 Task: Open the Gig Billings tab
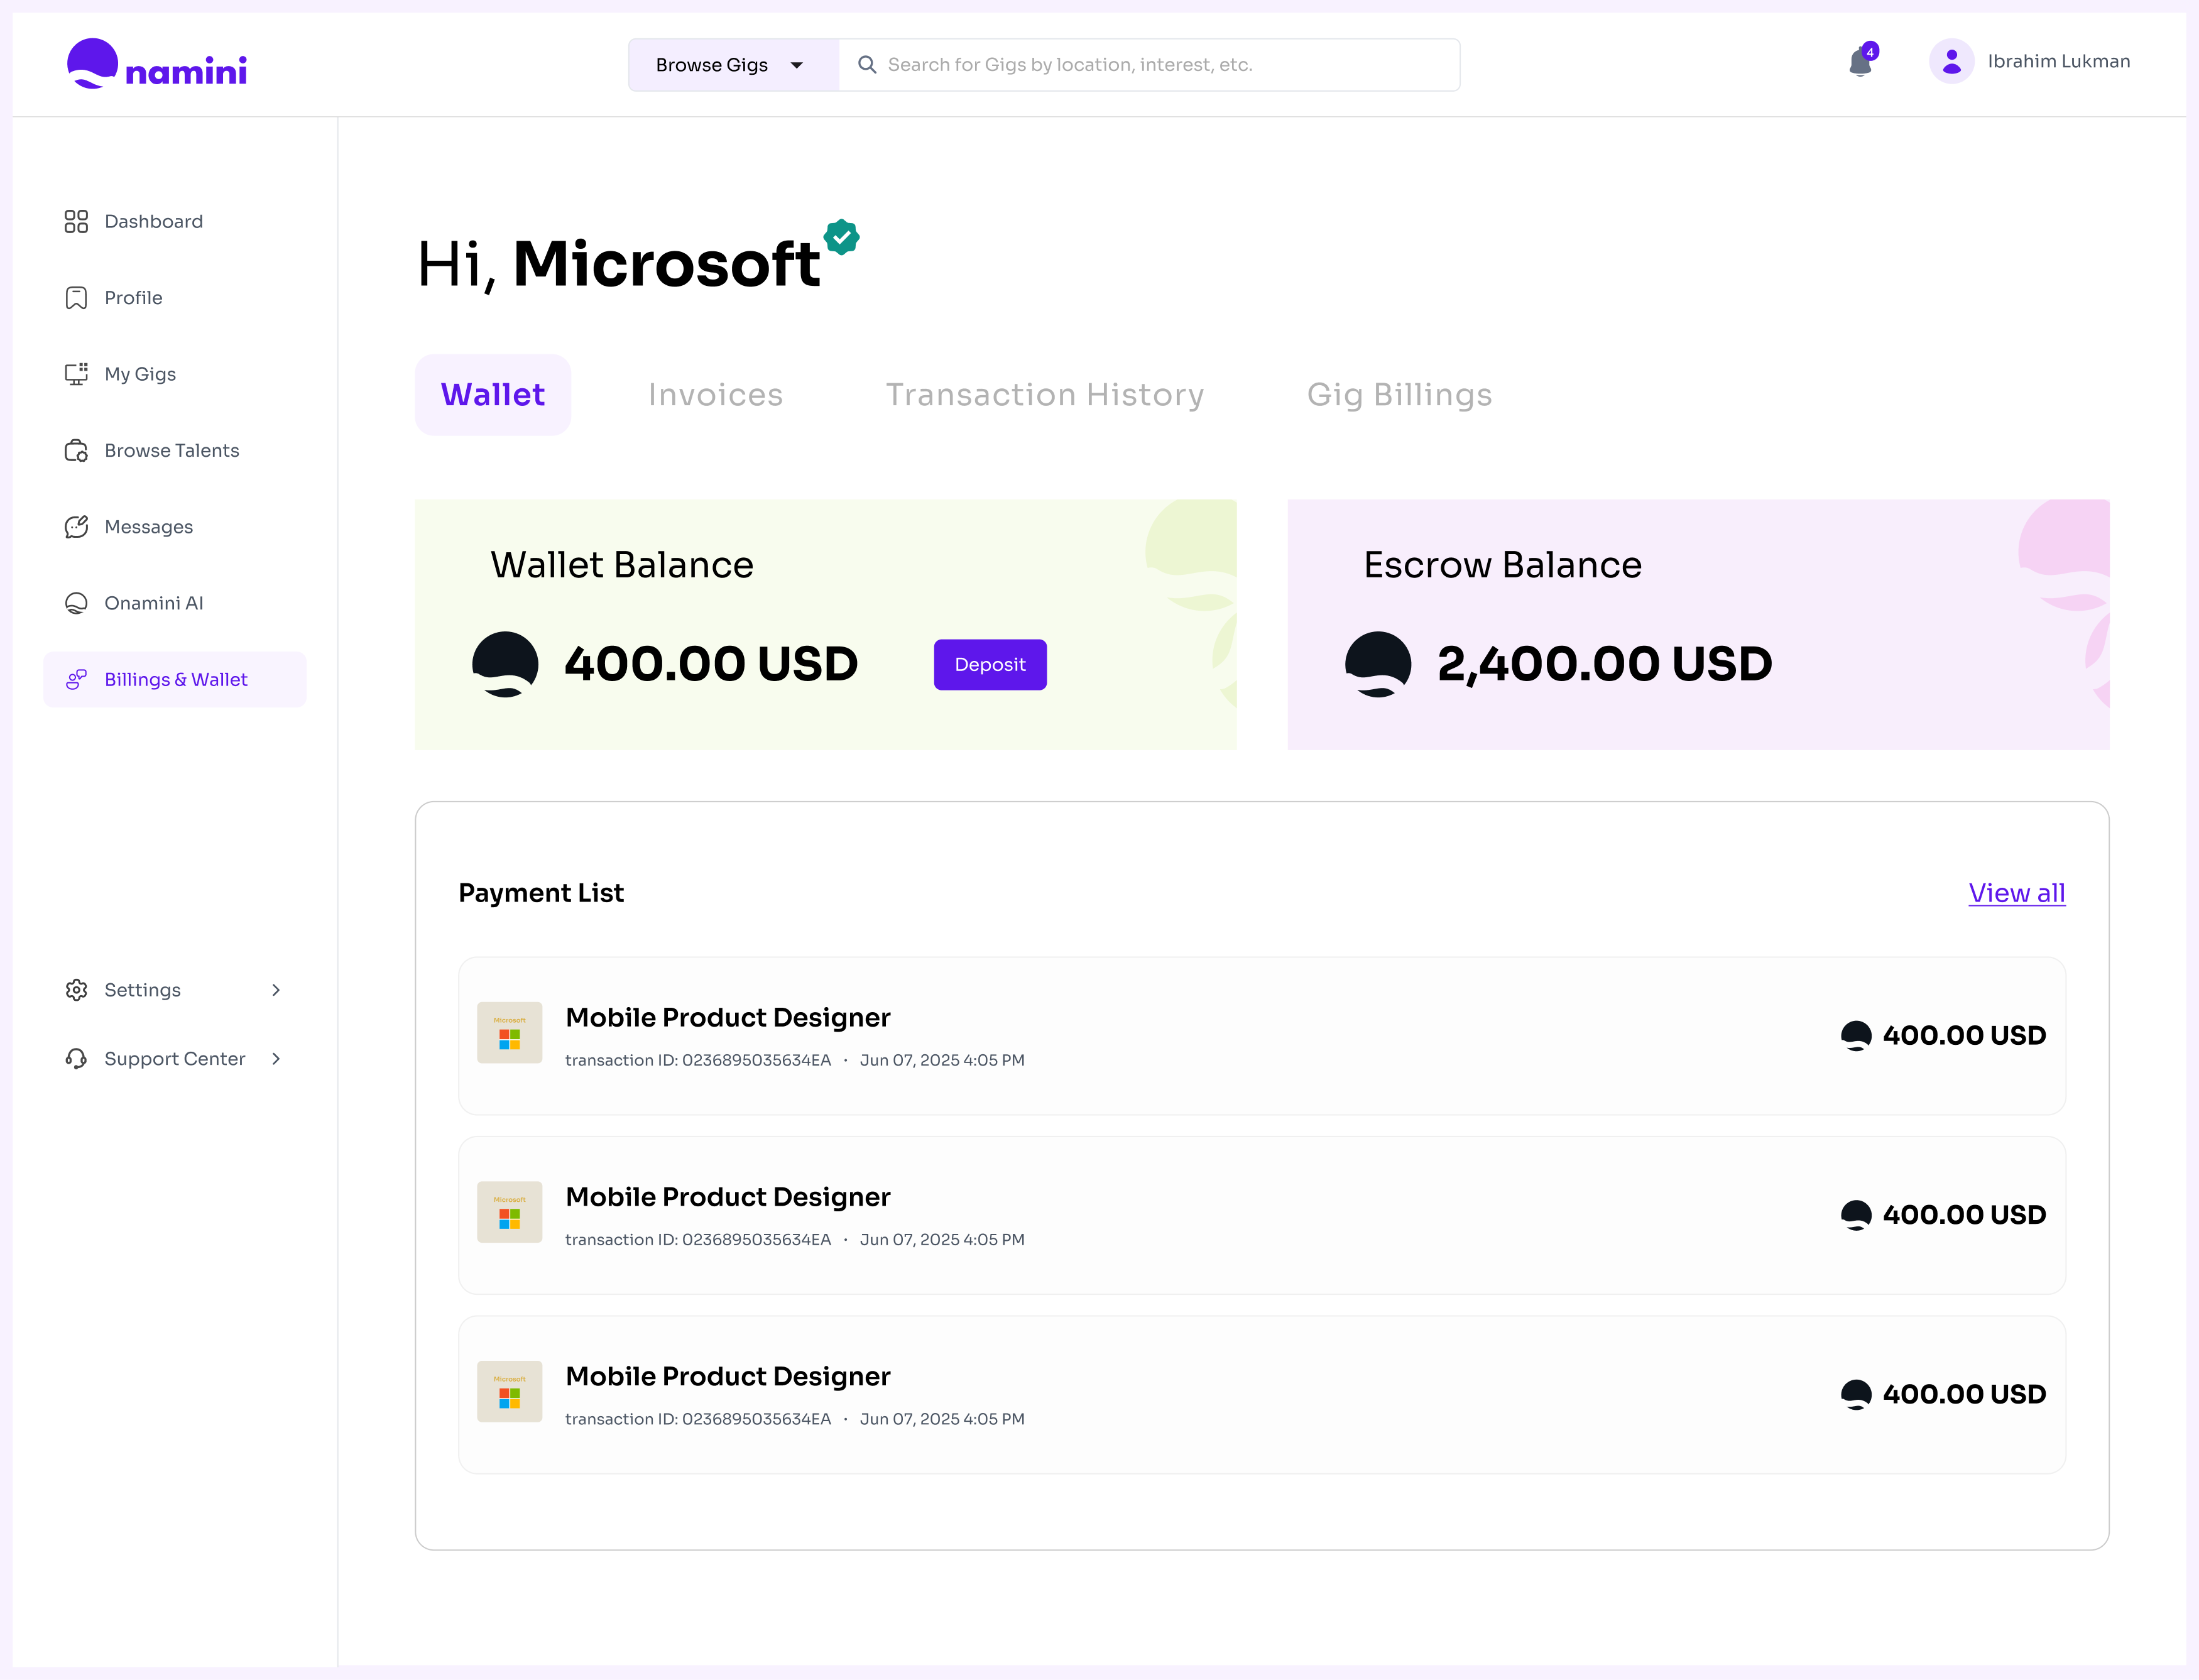pyautogui.click(x=1398, y=395)
